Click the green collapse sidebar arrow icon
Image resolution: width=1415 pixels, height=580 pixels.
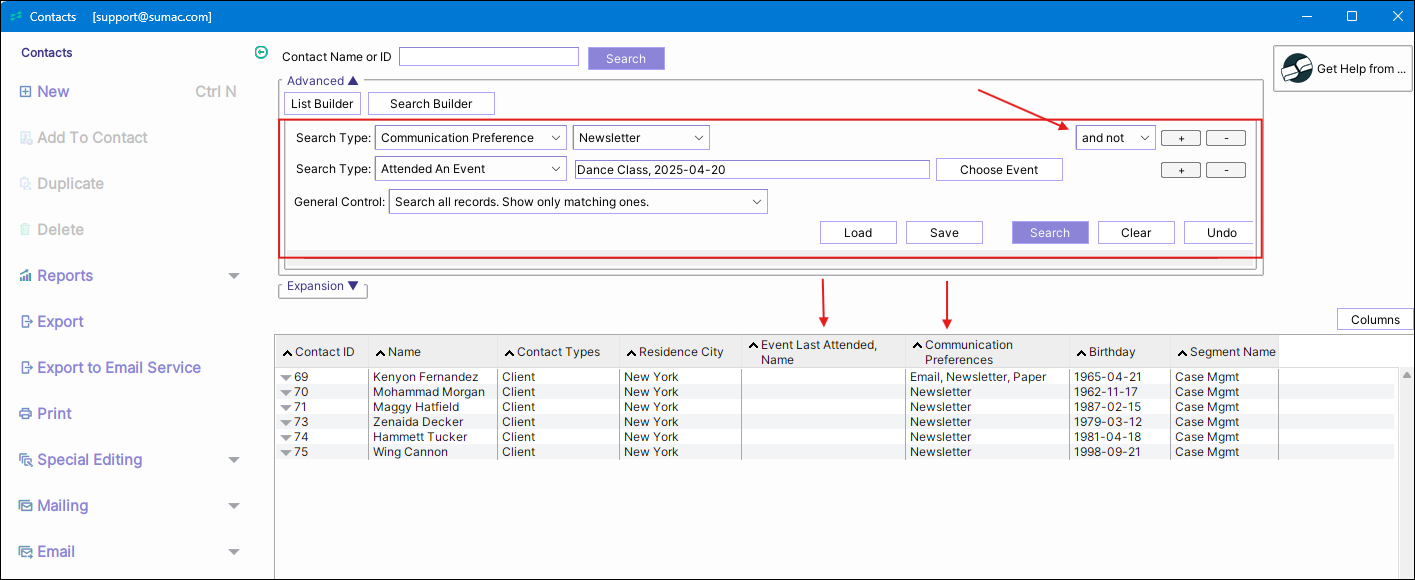pos(262,53)
